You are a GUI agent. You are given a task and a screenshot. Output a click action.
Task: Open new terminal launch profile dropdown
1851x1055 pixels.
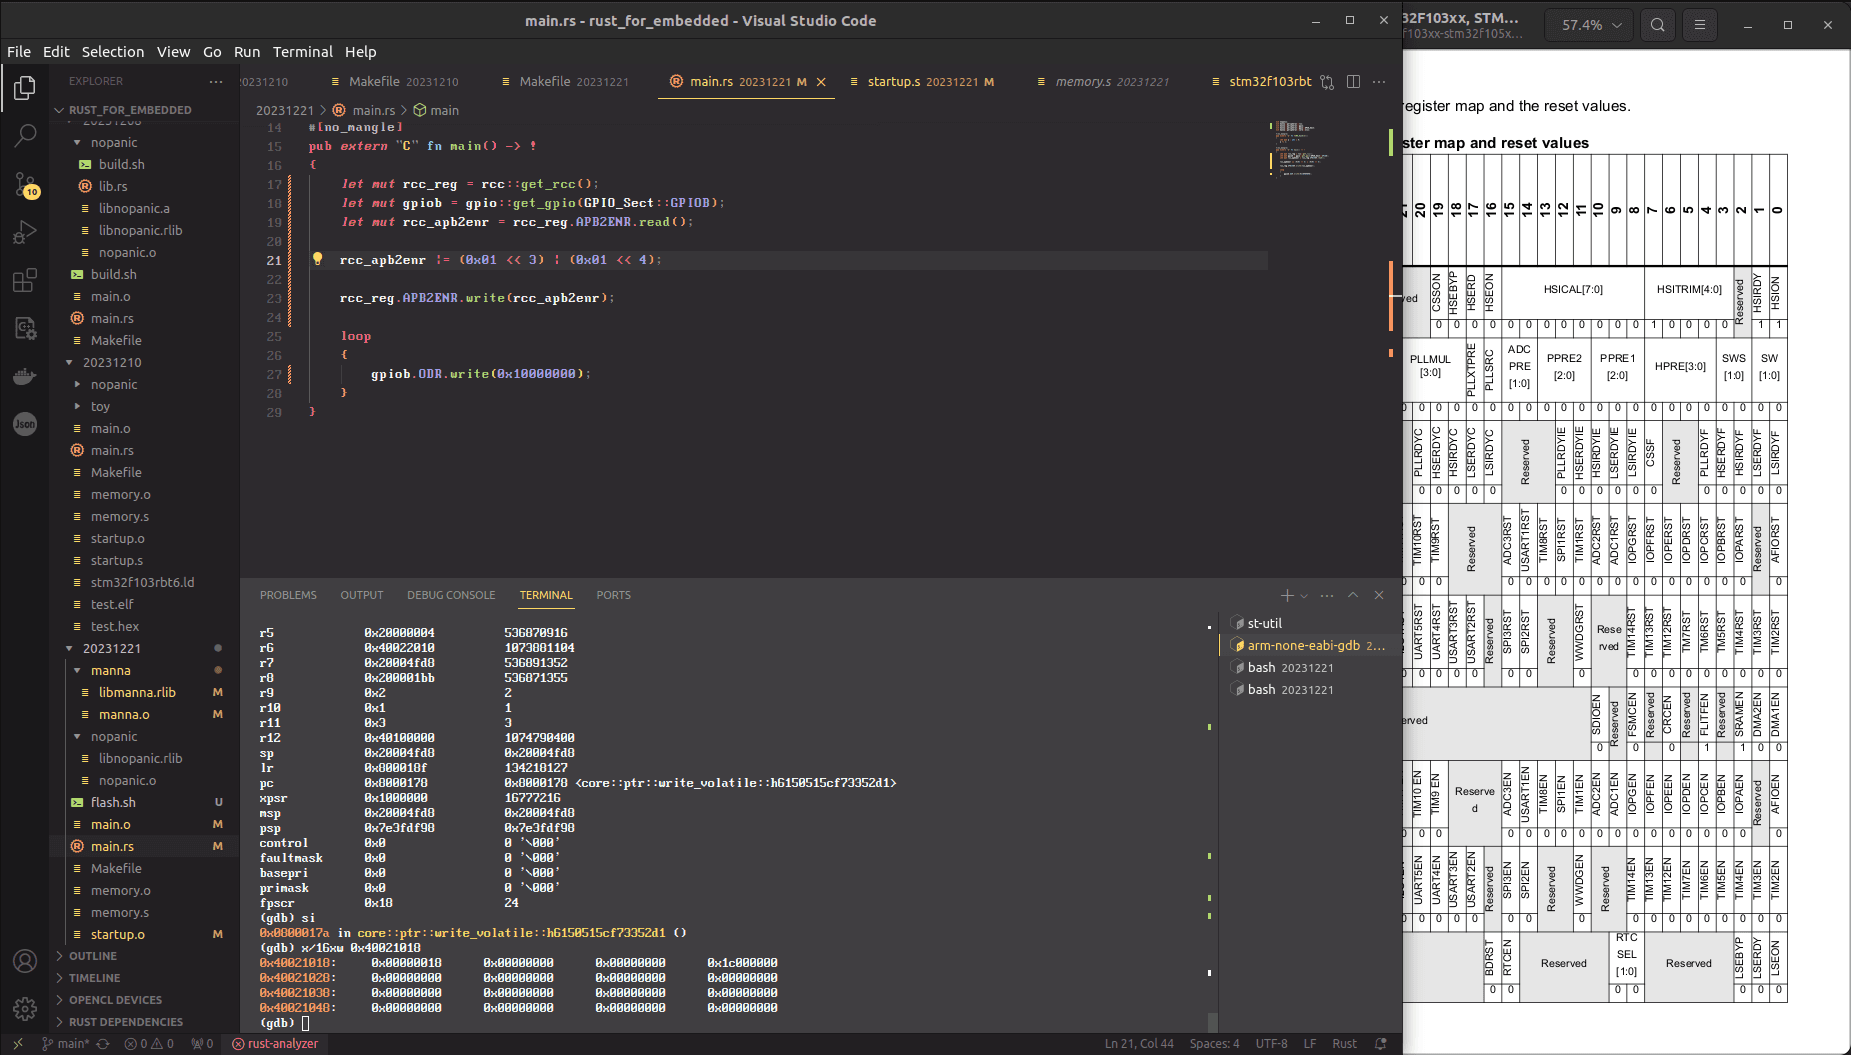1304,596
